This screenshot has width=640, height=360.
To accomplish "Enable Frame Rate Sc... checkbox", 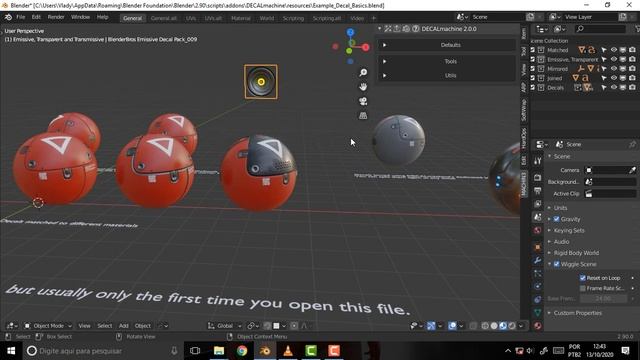I will click(583, 288).
